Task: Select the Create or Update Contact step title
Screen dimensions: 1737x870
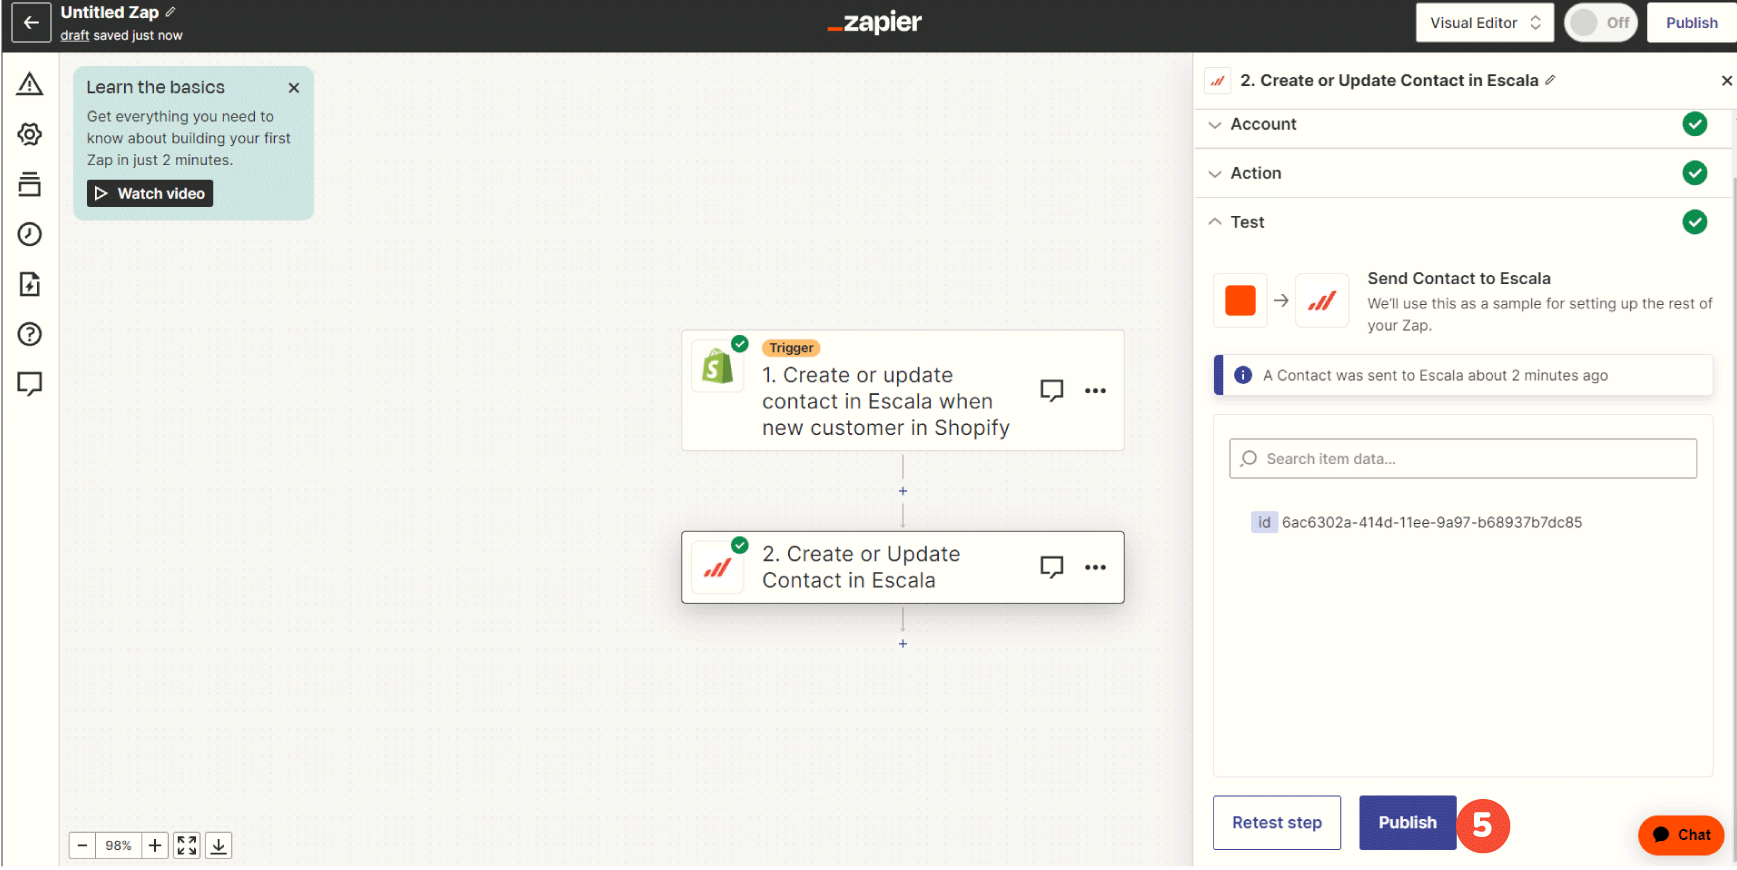Action: [x=861, y=567]
